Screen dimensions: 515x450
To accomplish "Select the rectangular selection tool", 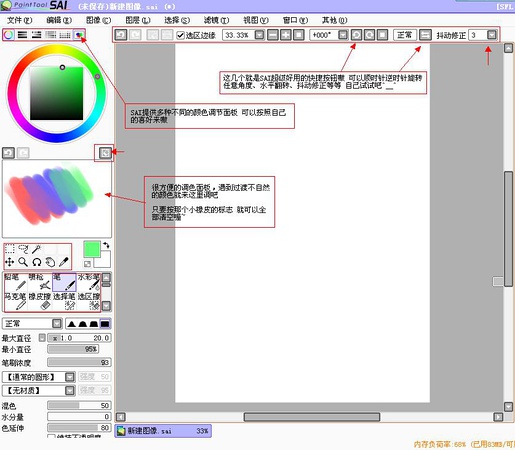I will [x=10, y=249].
